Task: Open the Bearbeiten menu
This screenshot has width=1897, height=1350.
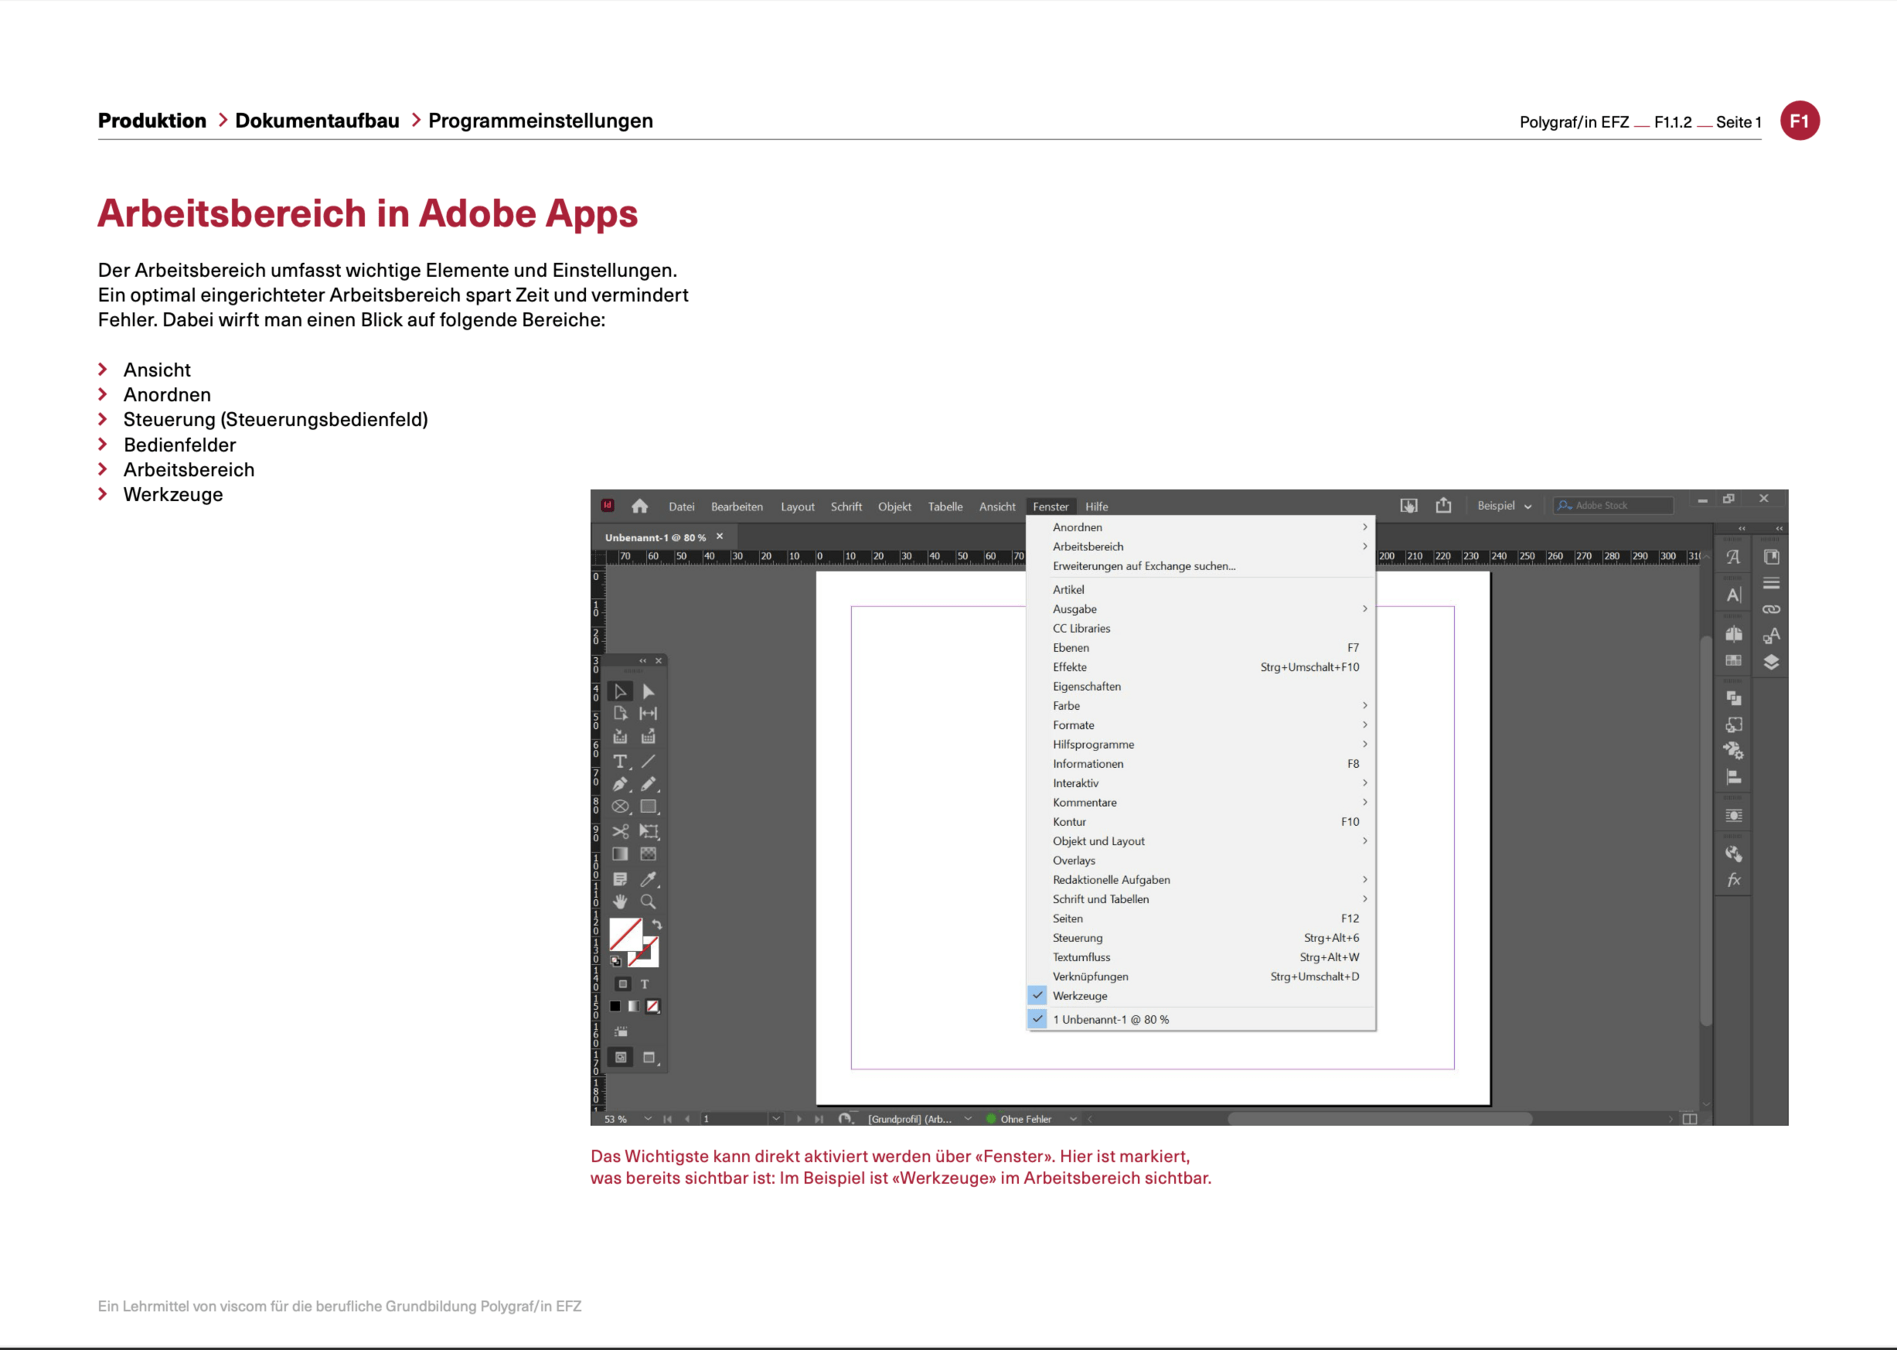Action: click(x=737, y=507)
